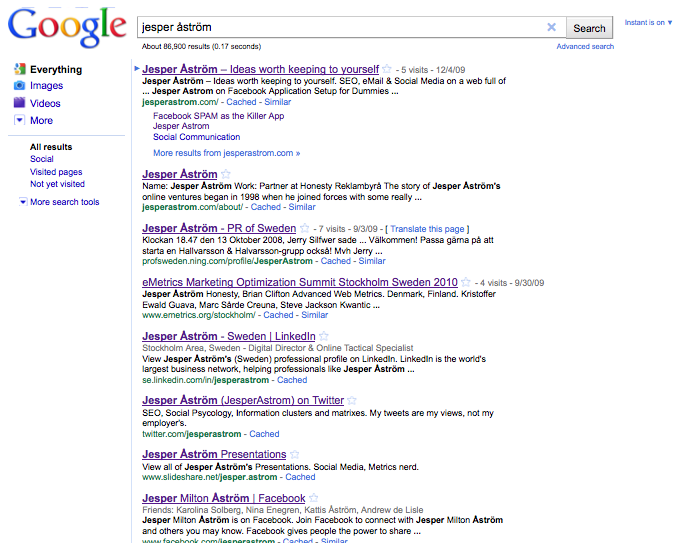Viewport: 692px width, 543px height.
Task: Open Similar for emetrics.org/stockholm
Action: [315, 315]
